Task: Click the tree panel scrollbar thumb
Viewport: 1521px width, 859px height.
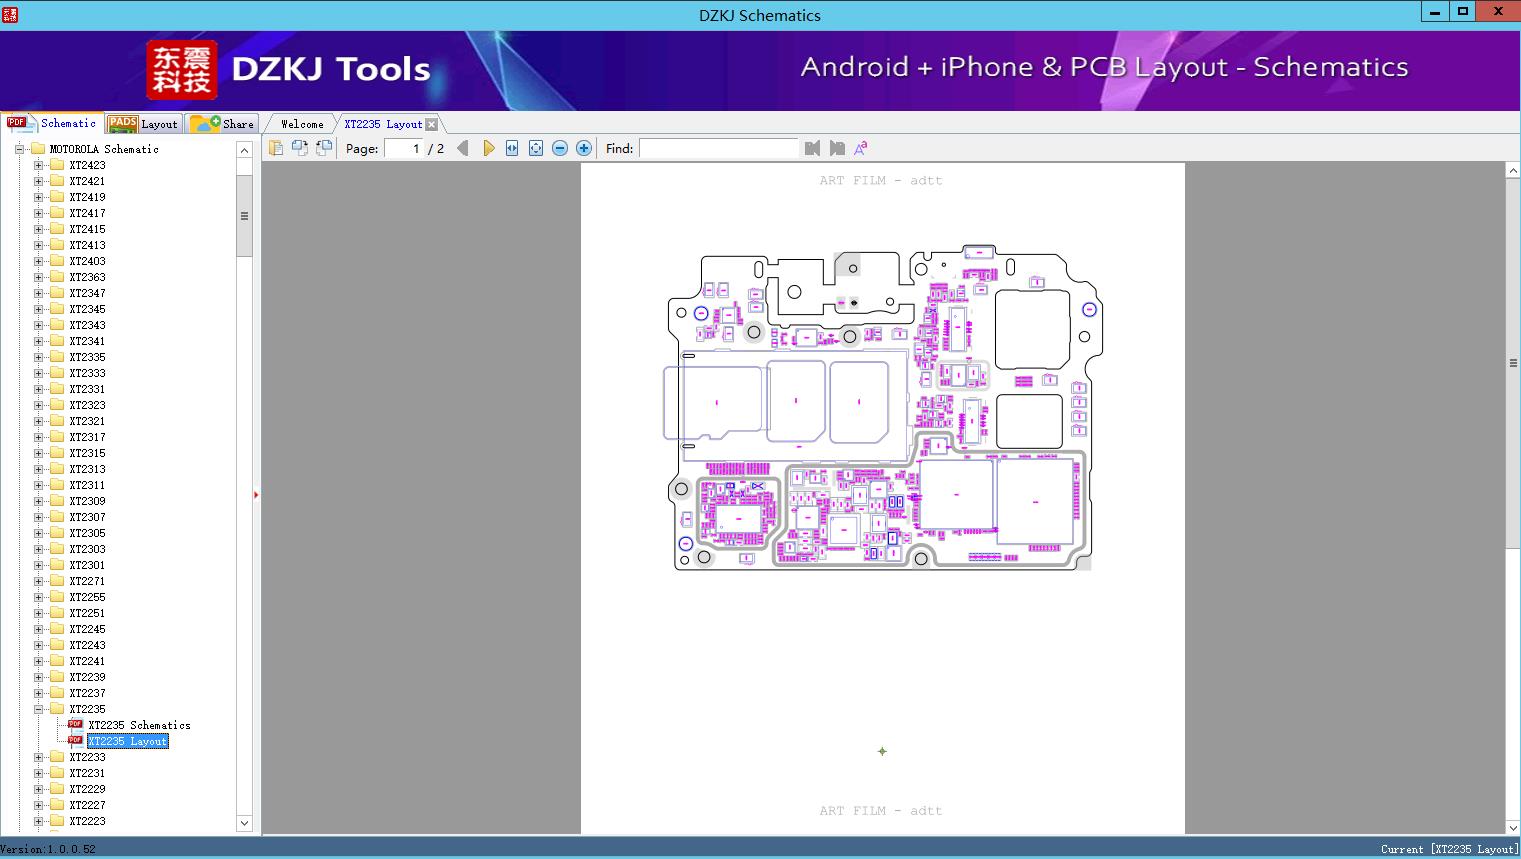Action: click(x=244, y=216)
